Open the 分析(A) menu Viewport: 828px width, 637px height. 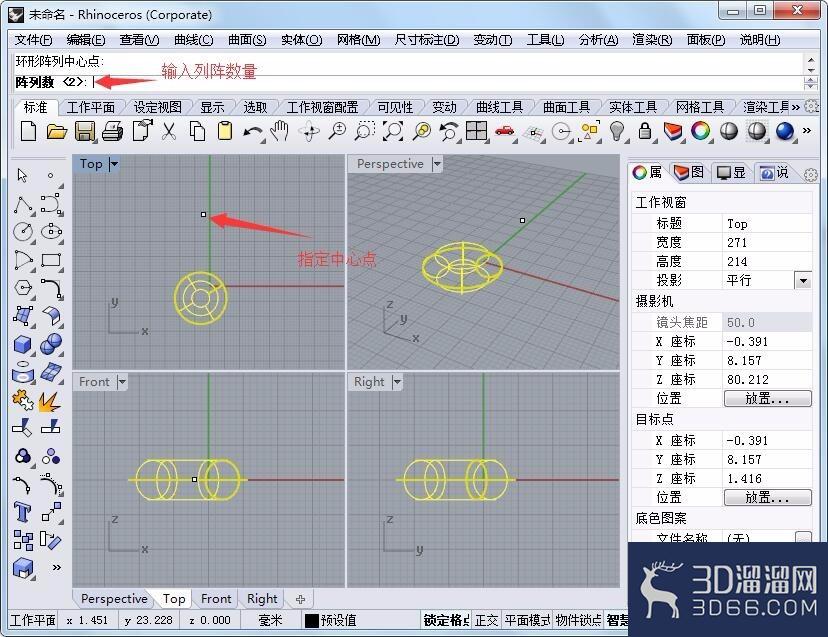[598, 40]
